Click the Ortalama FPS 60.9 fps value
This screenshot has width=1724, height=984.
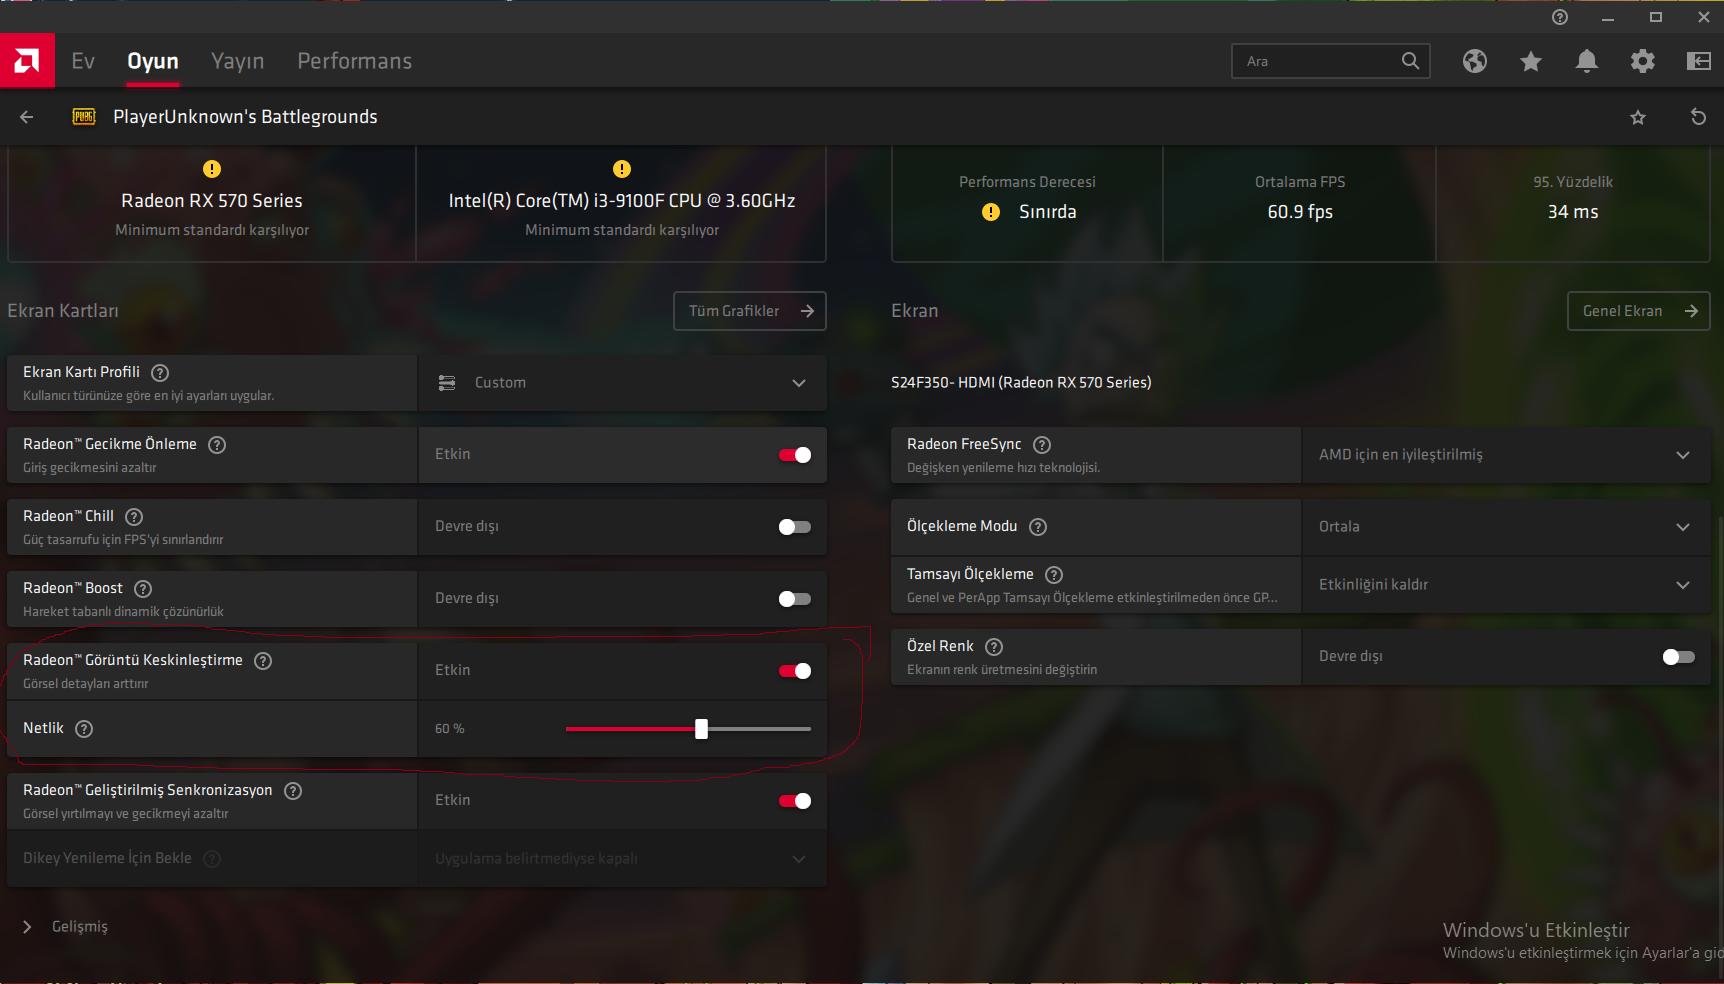1300,212
